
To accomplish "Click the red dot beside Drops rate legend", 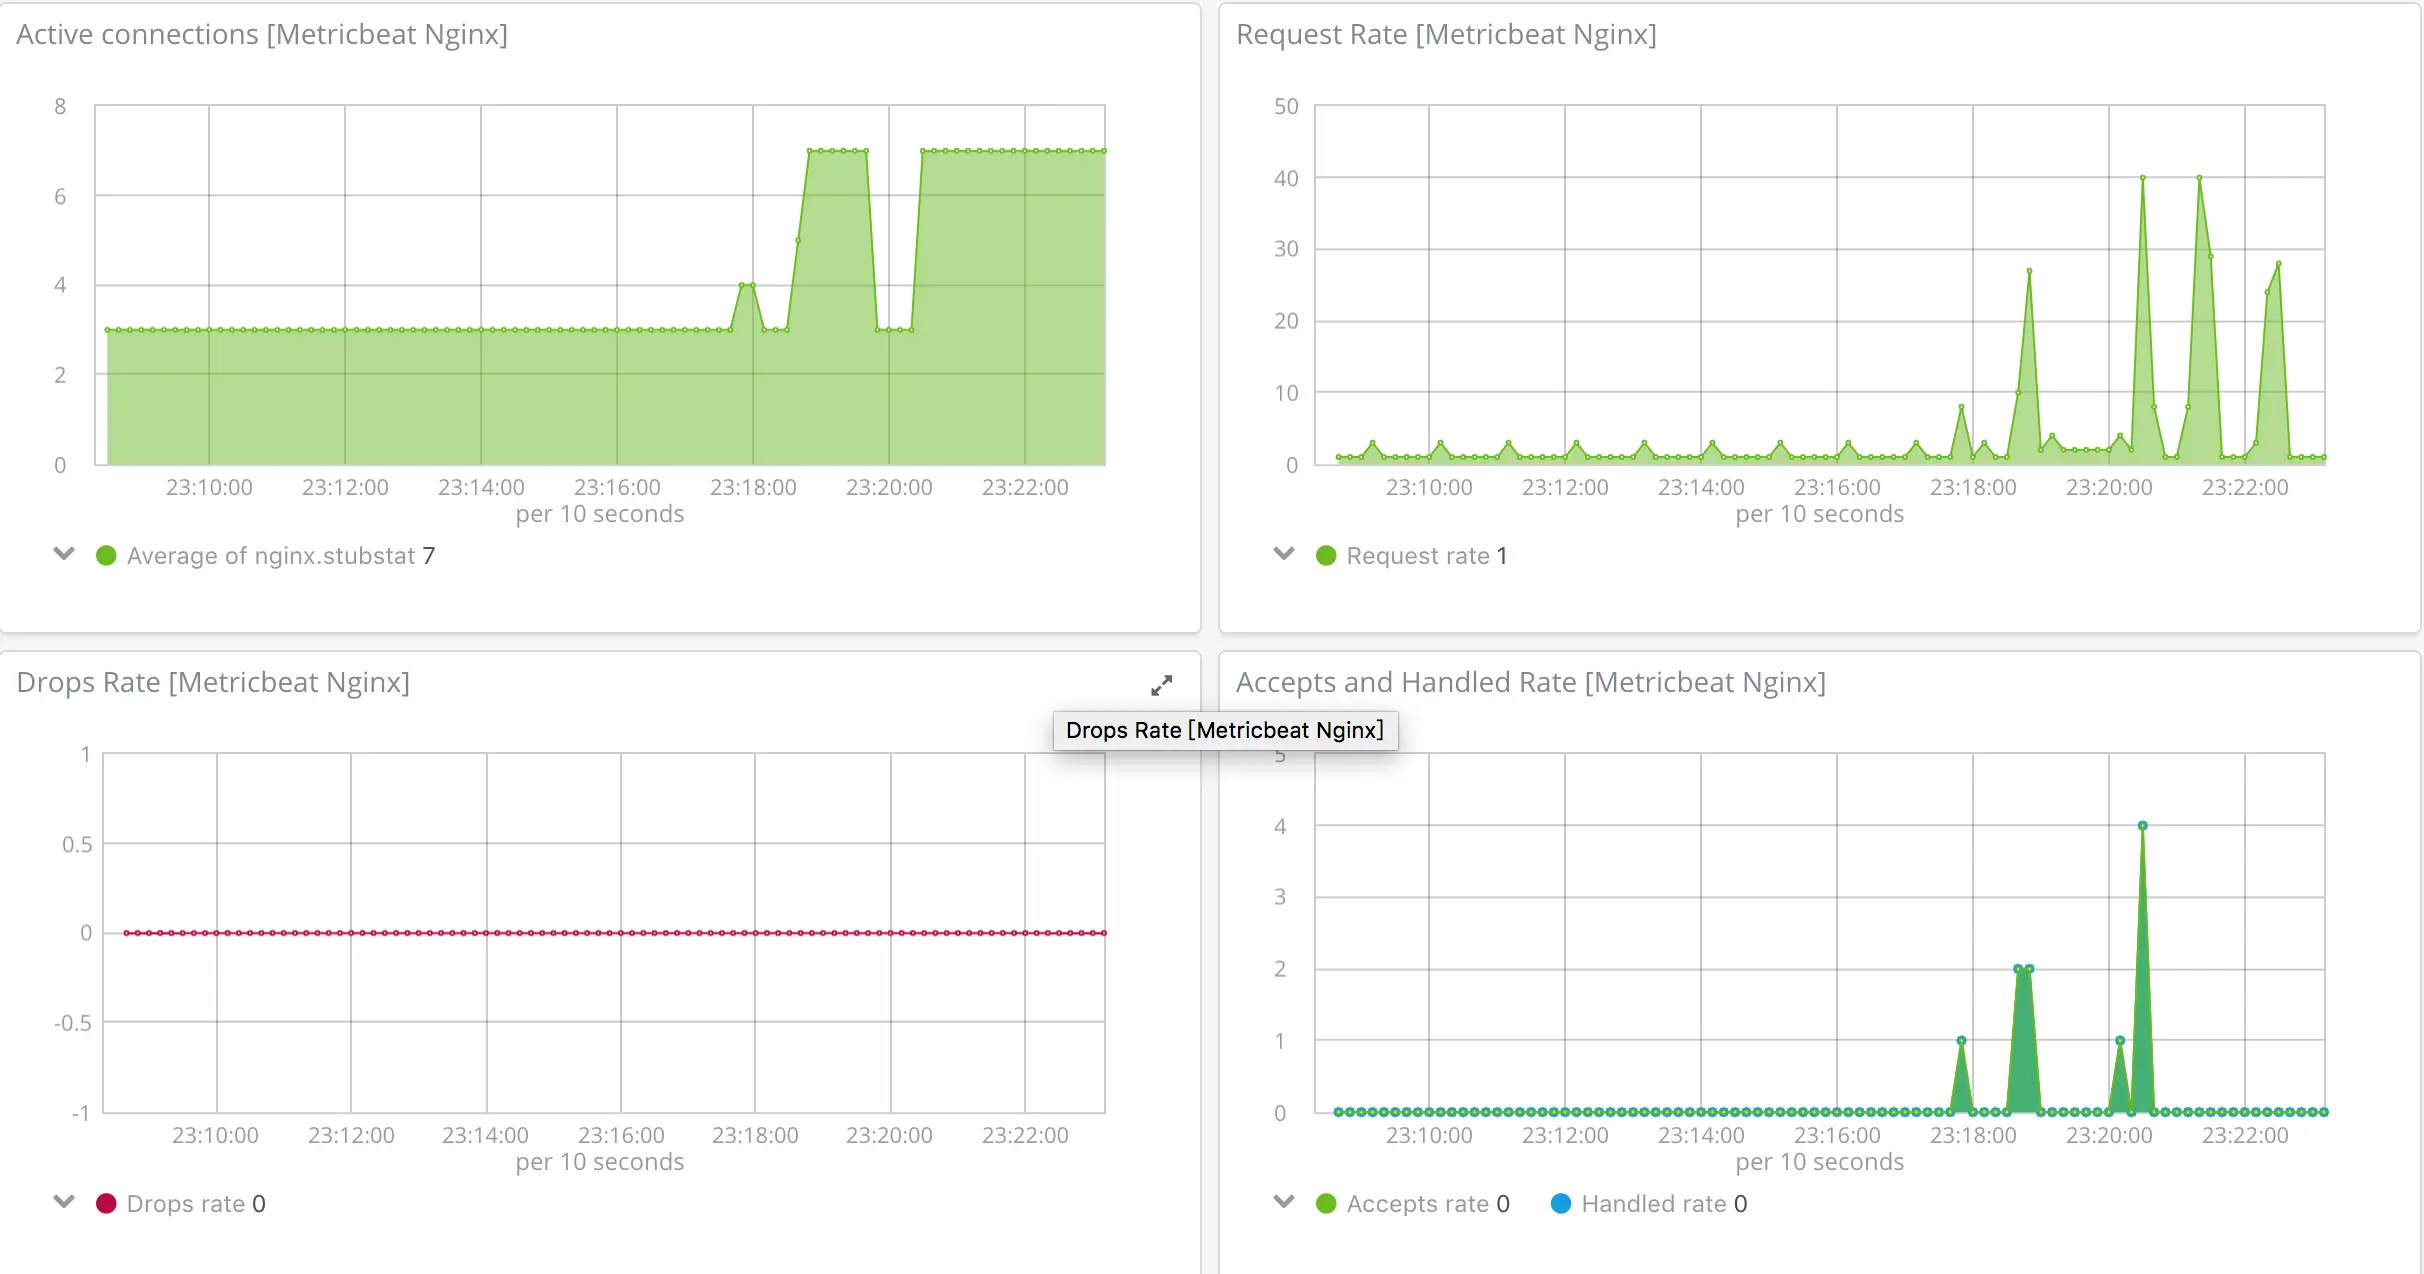I will coord(106,1203).
